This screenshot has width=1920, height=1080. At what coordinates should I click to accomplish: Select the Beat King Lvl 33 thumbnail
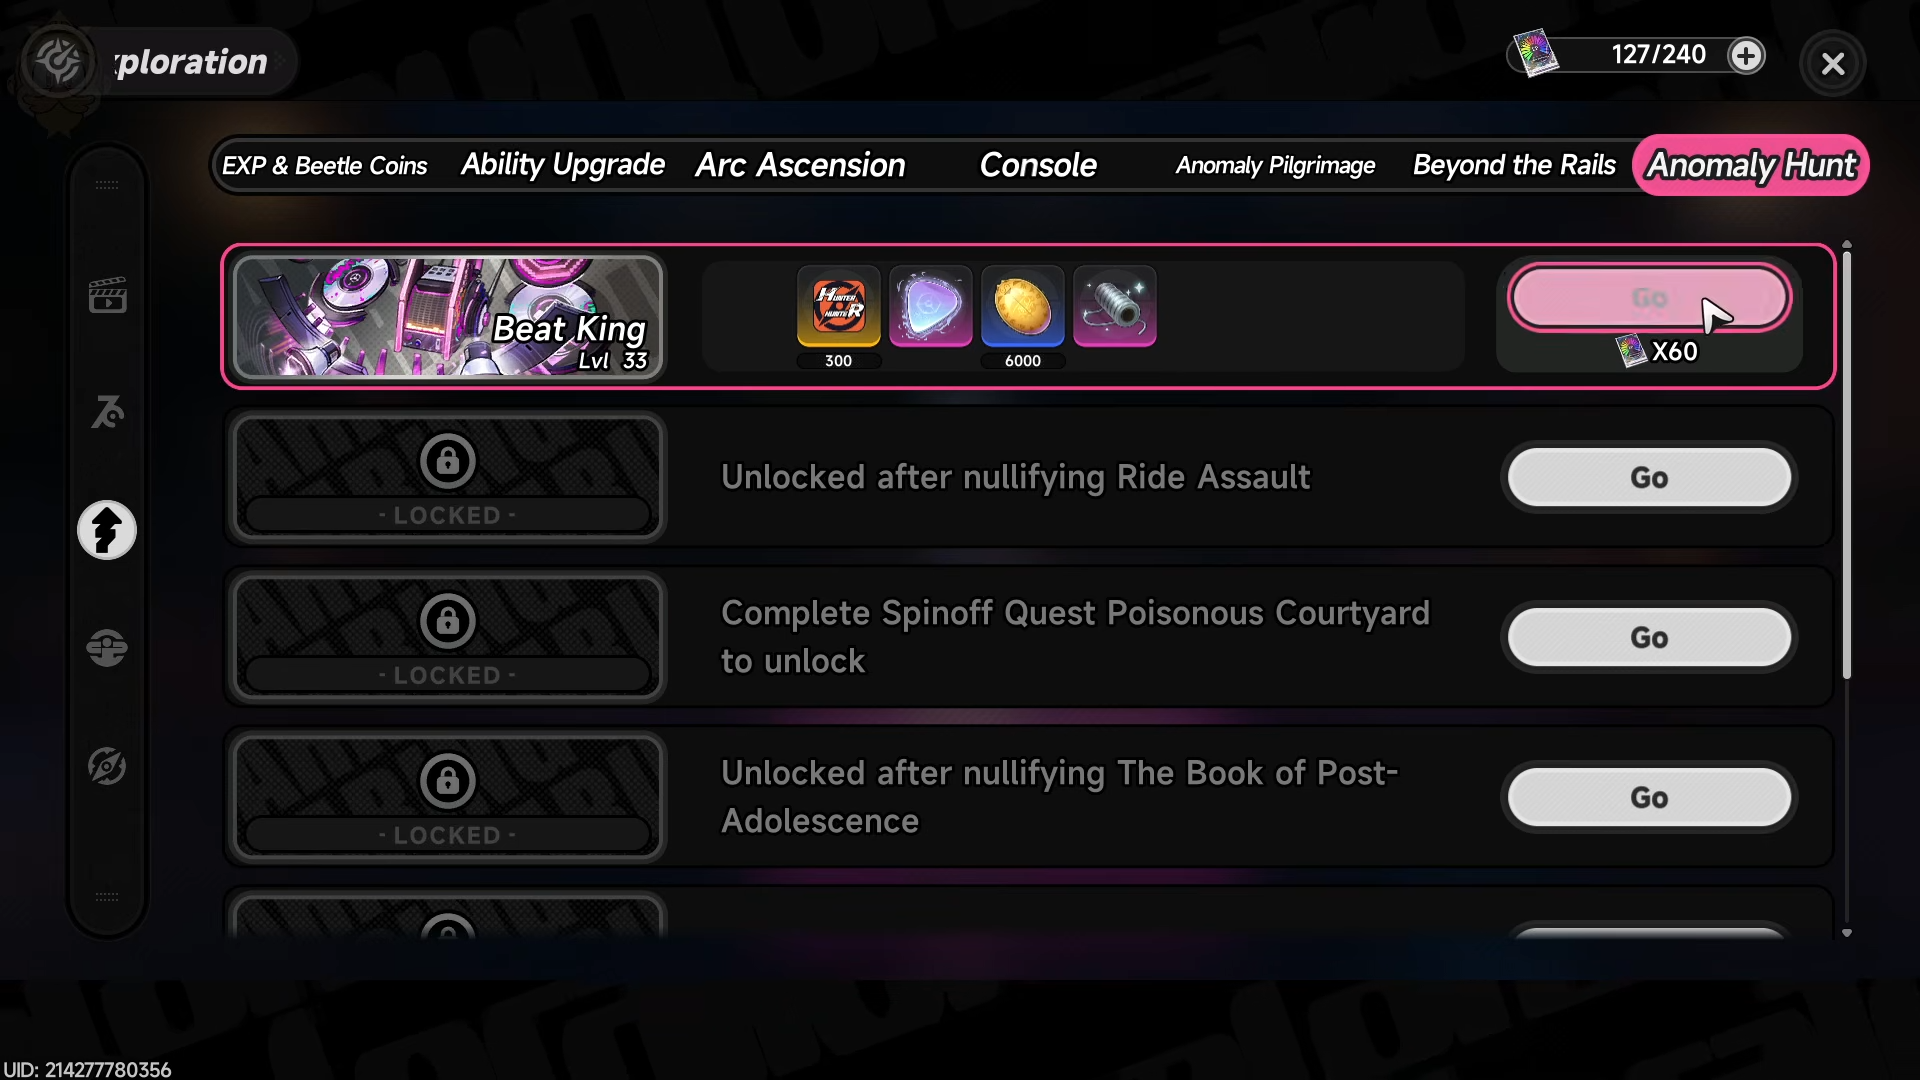(448, 317)
